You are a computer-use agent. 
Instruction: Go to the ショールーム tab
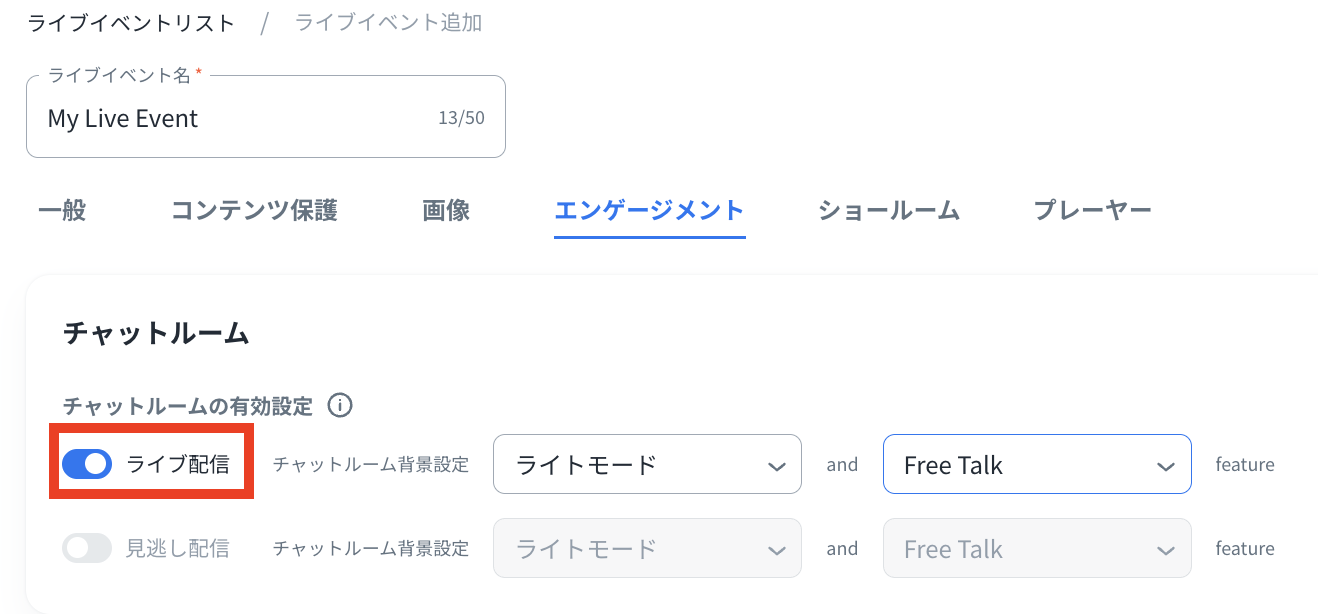click(889, 210)
